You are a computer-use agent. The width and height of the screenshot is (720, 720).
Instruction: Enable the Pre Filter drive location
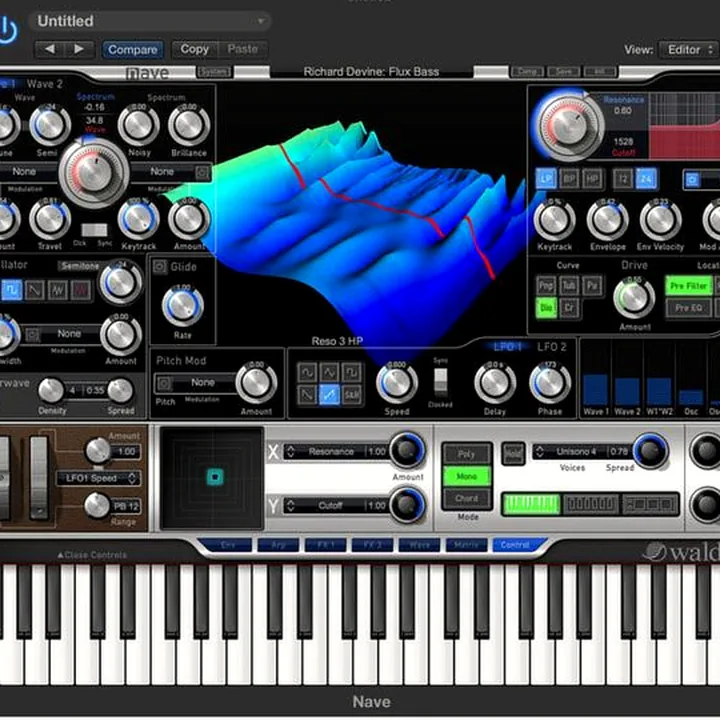pyautogui.click(x=688, y=286)
